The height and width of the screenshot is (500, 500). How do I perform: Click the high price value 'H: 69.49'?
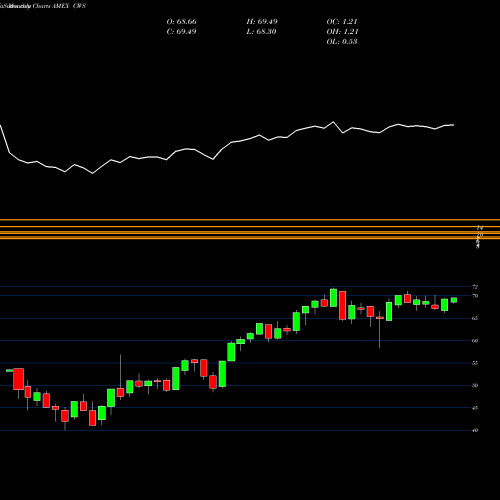point(262,22)
